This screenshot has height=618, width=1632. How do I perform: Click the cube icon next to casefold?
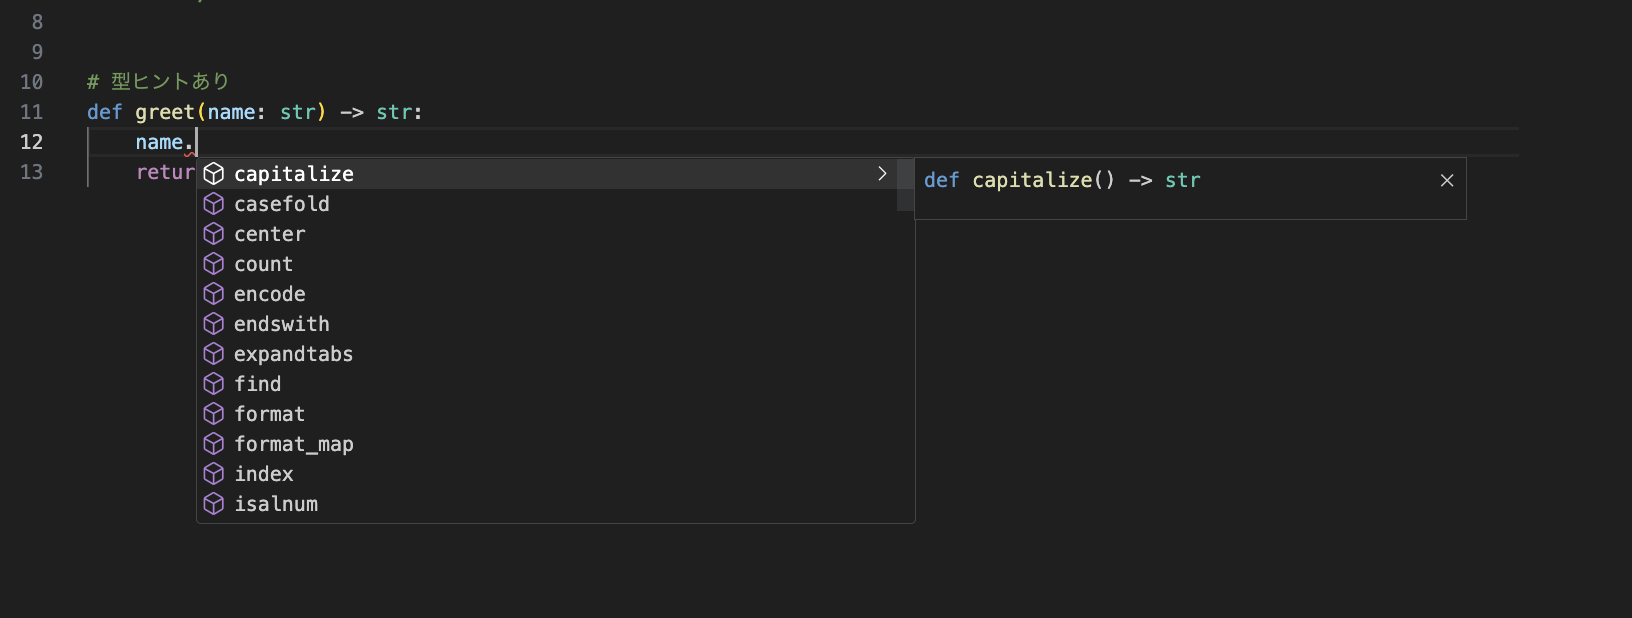coord(214,204)
